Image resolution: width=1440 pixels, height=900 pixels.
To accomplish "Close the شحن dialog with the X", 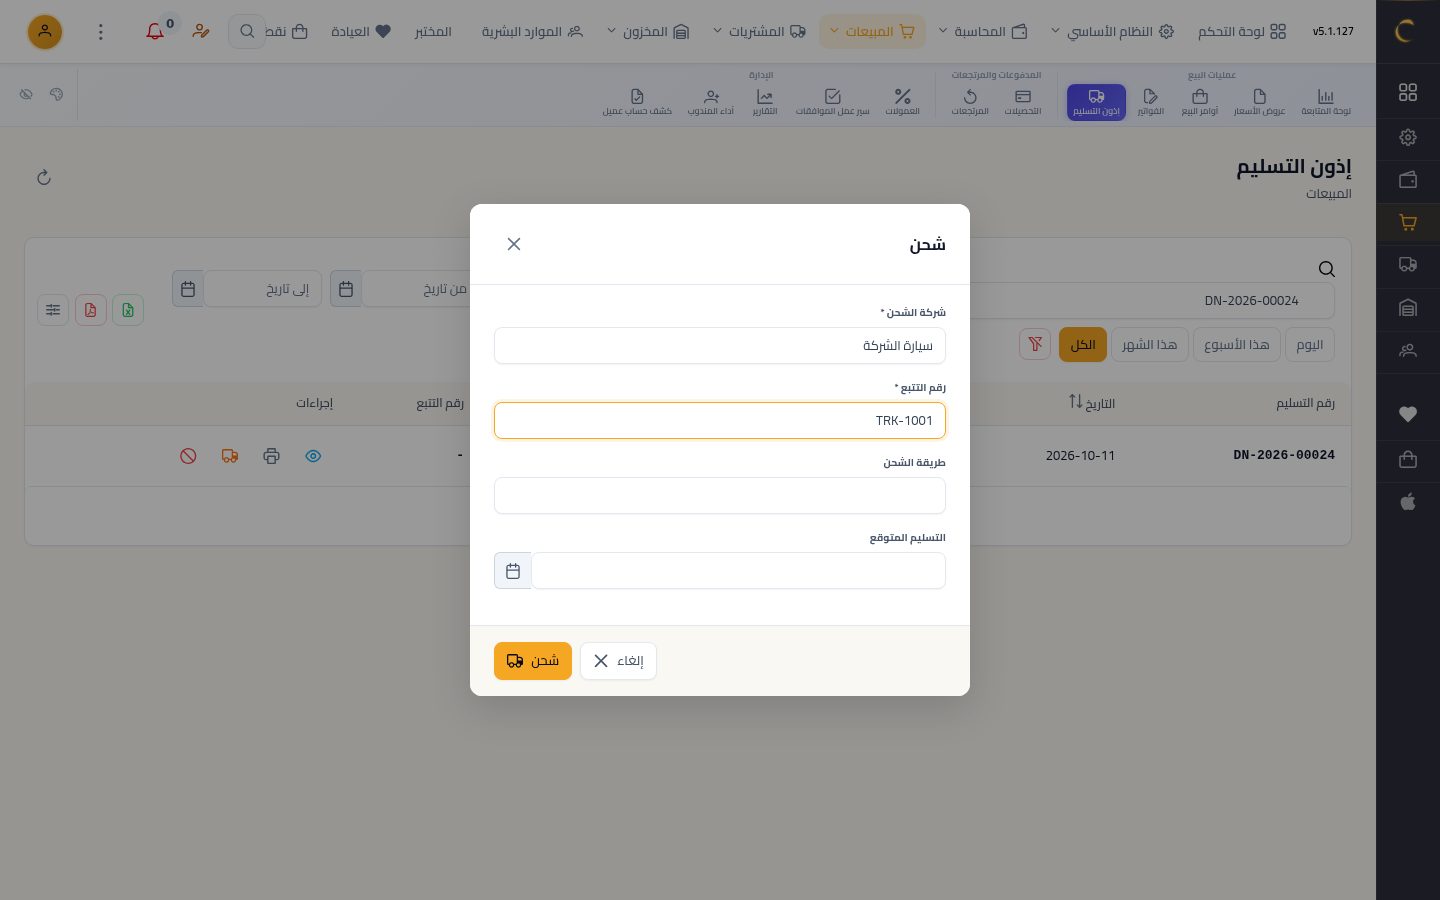I will pos(514,244).
